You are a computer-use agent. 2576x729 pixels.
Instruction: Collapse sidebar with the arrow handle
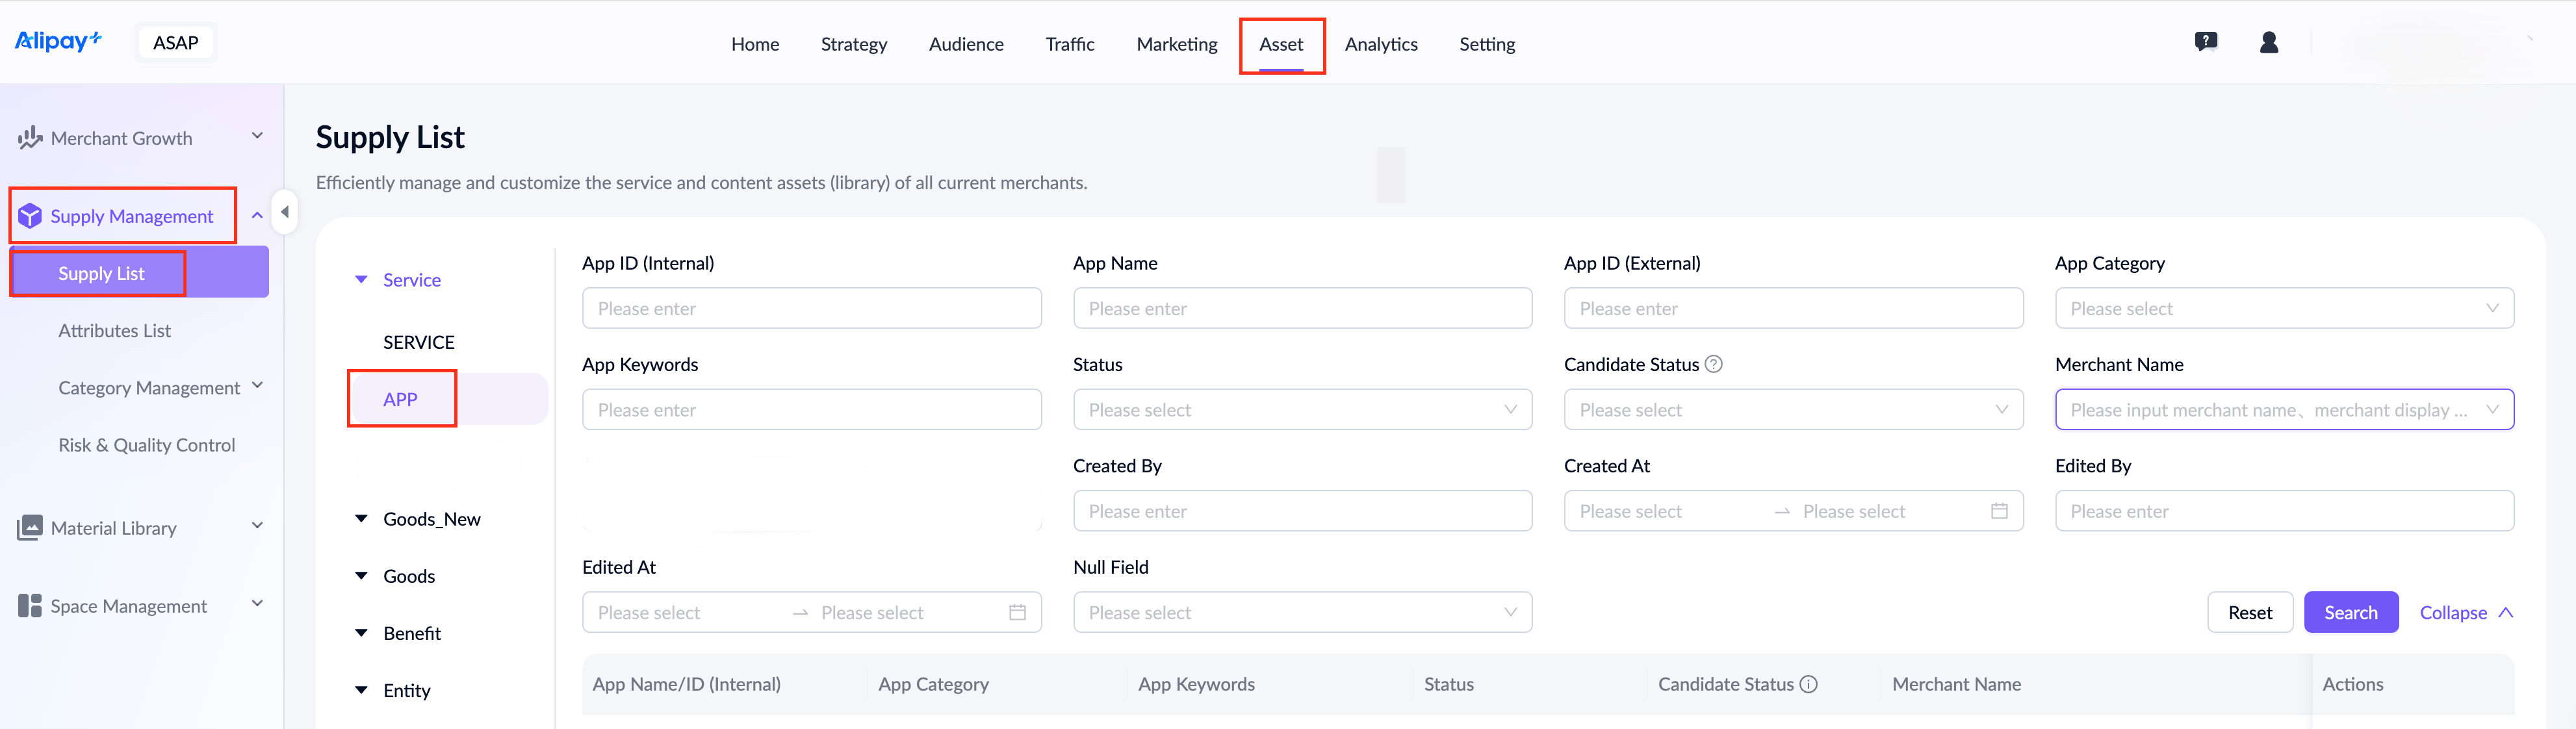[x=285, y=212]
